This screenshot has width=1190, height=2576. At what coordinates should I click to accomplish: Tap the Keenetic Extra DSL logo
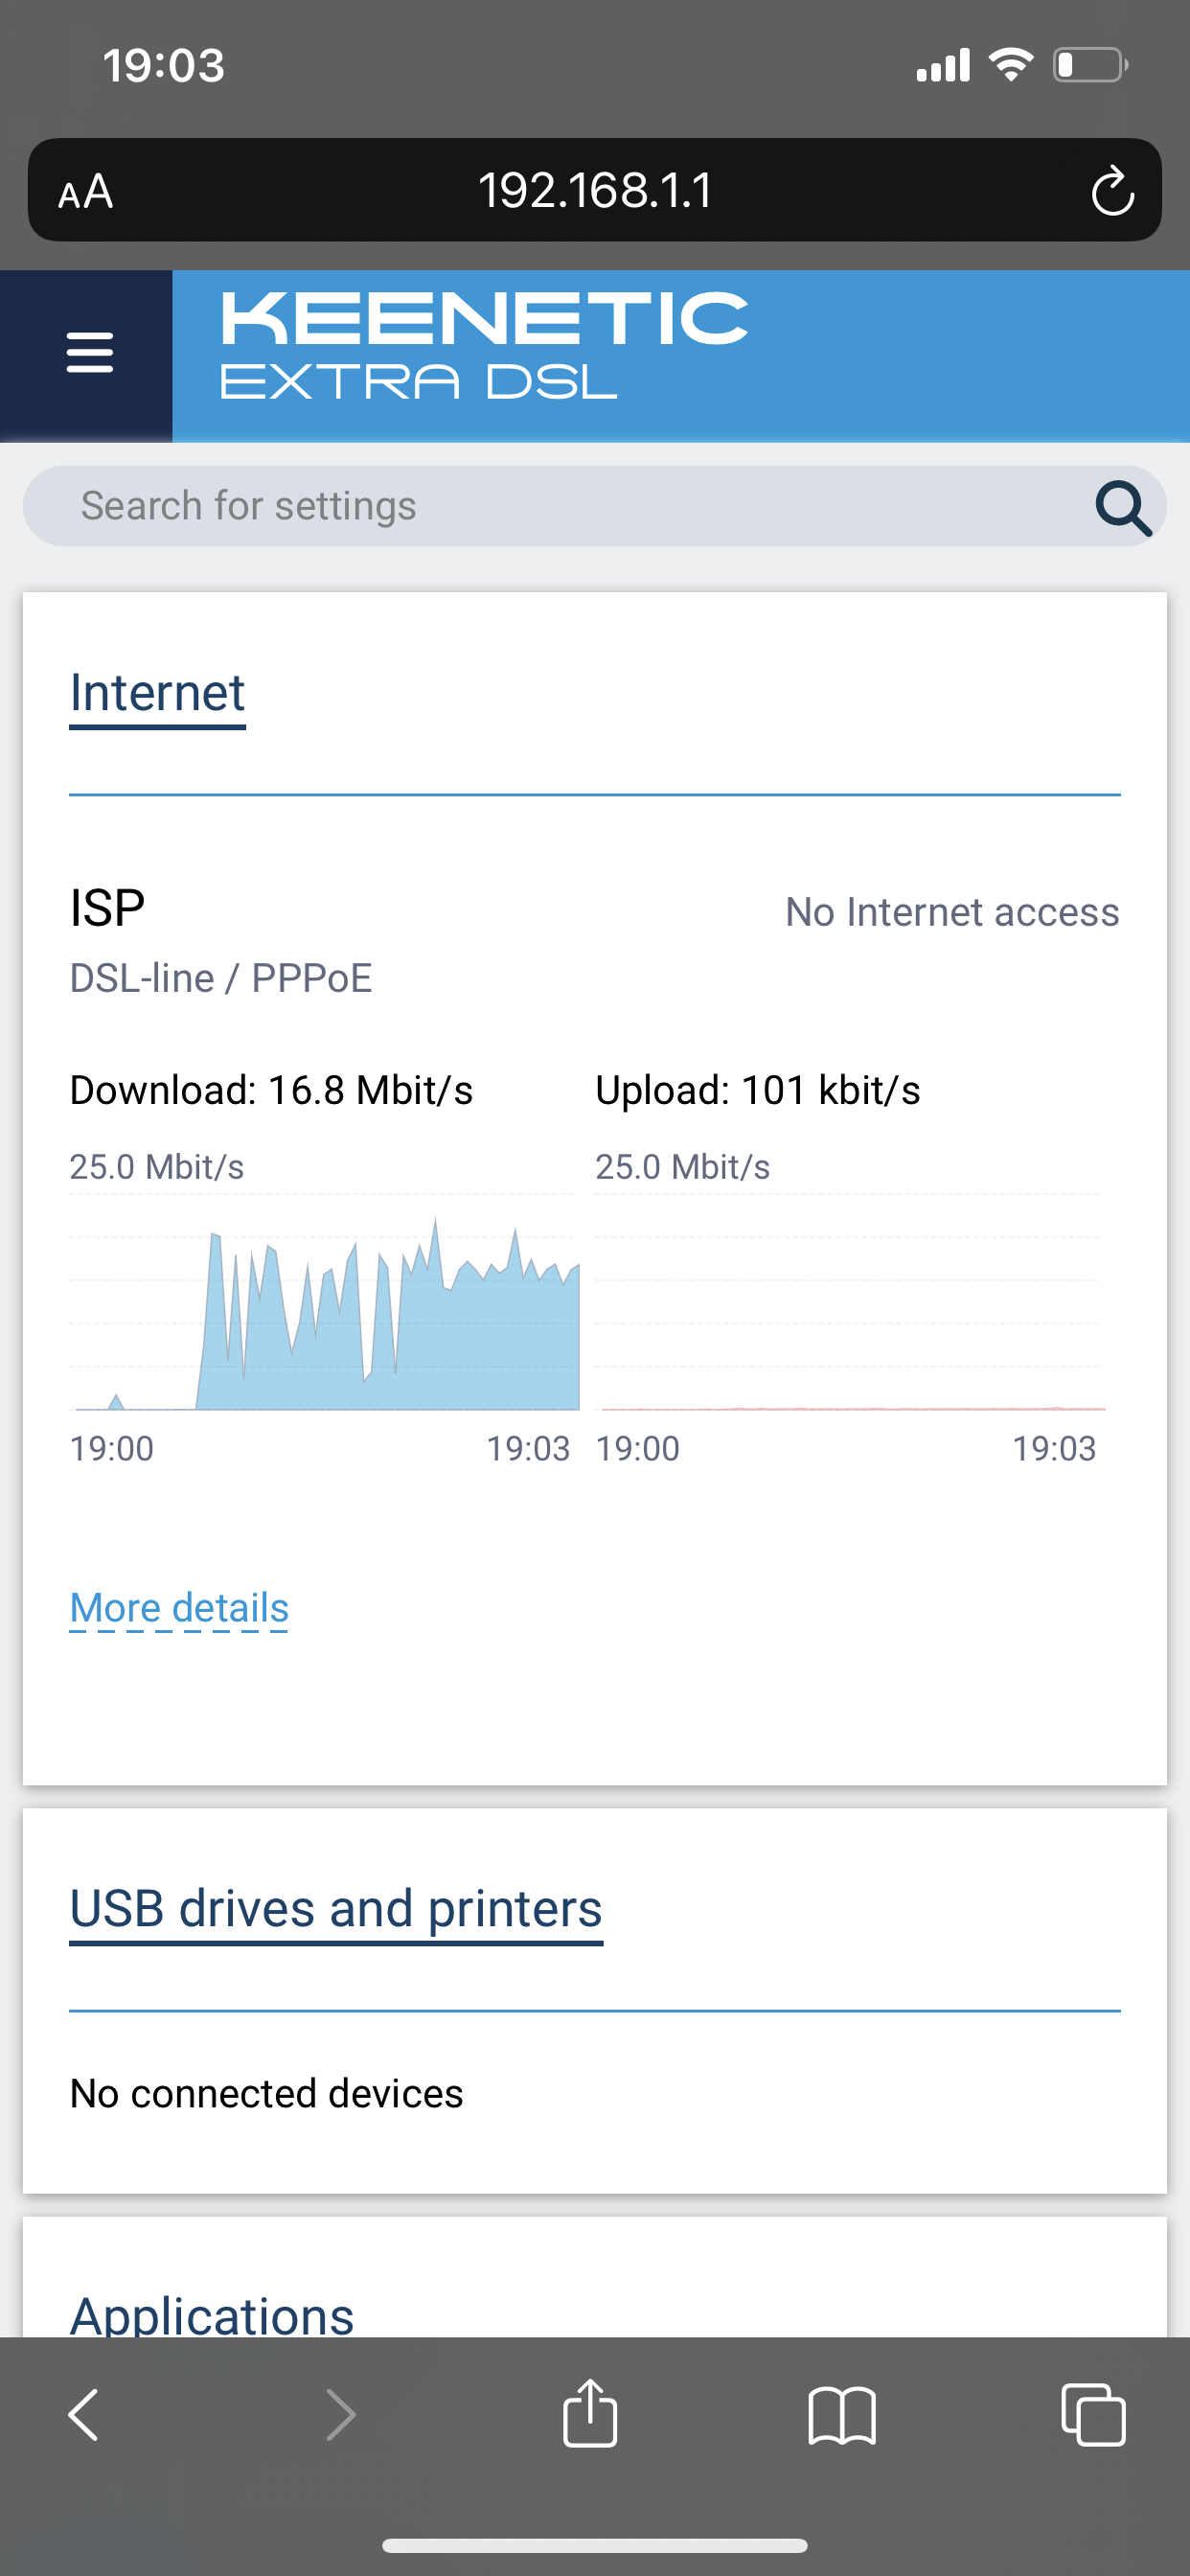pyautogui.click(x=484, y=345)
